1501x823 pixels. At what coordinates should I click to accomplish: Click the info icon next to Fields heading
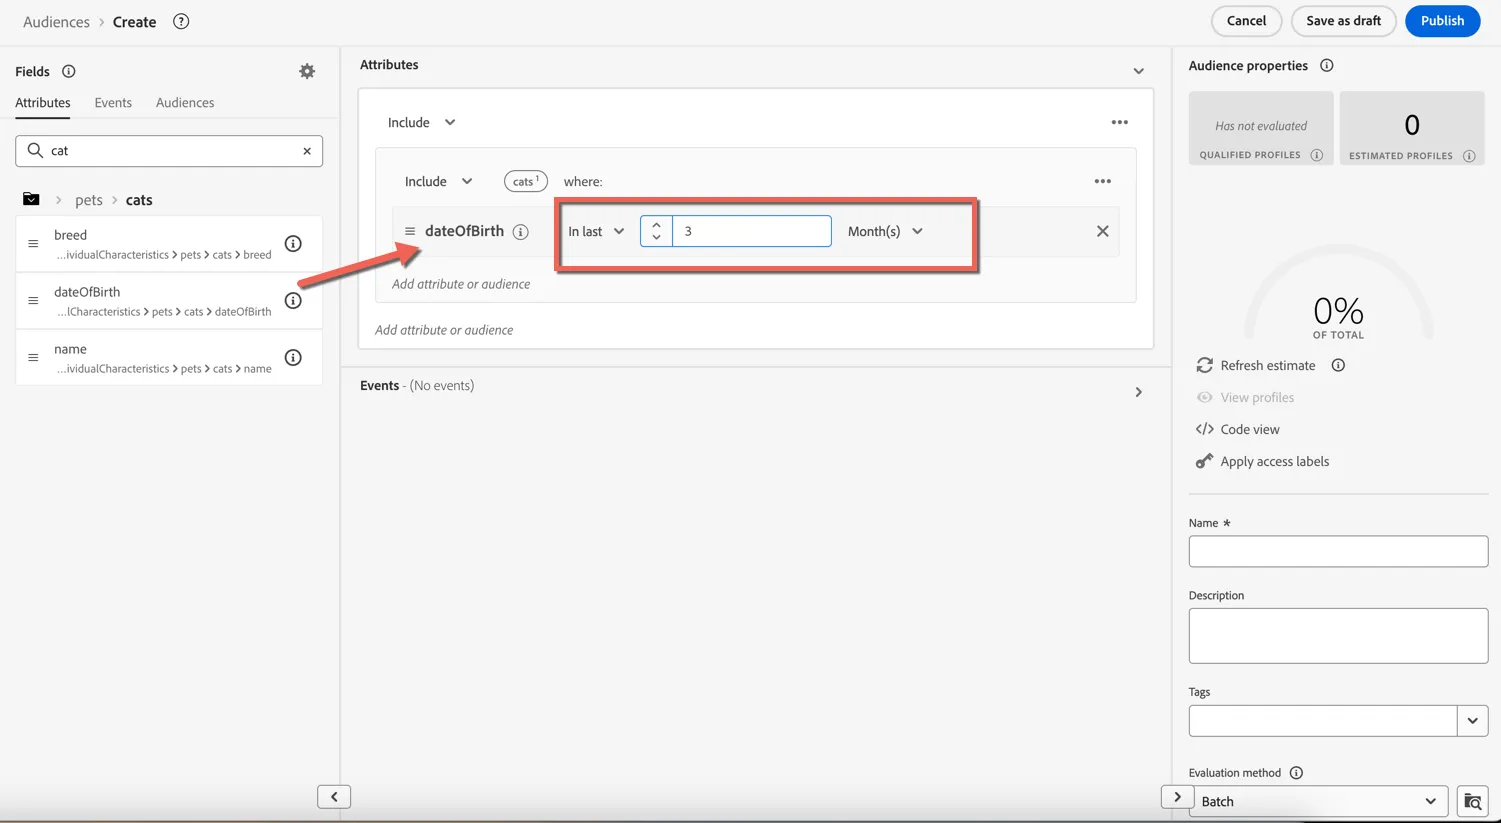69,71
